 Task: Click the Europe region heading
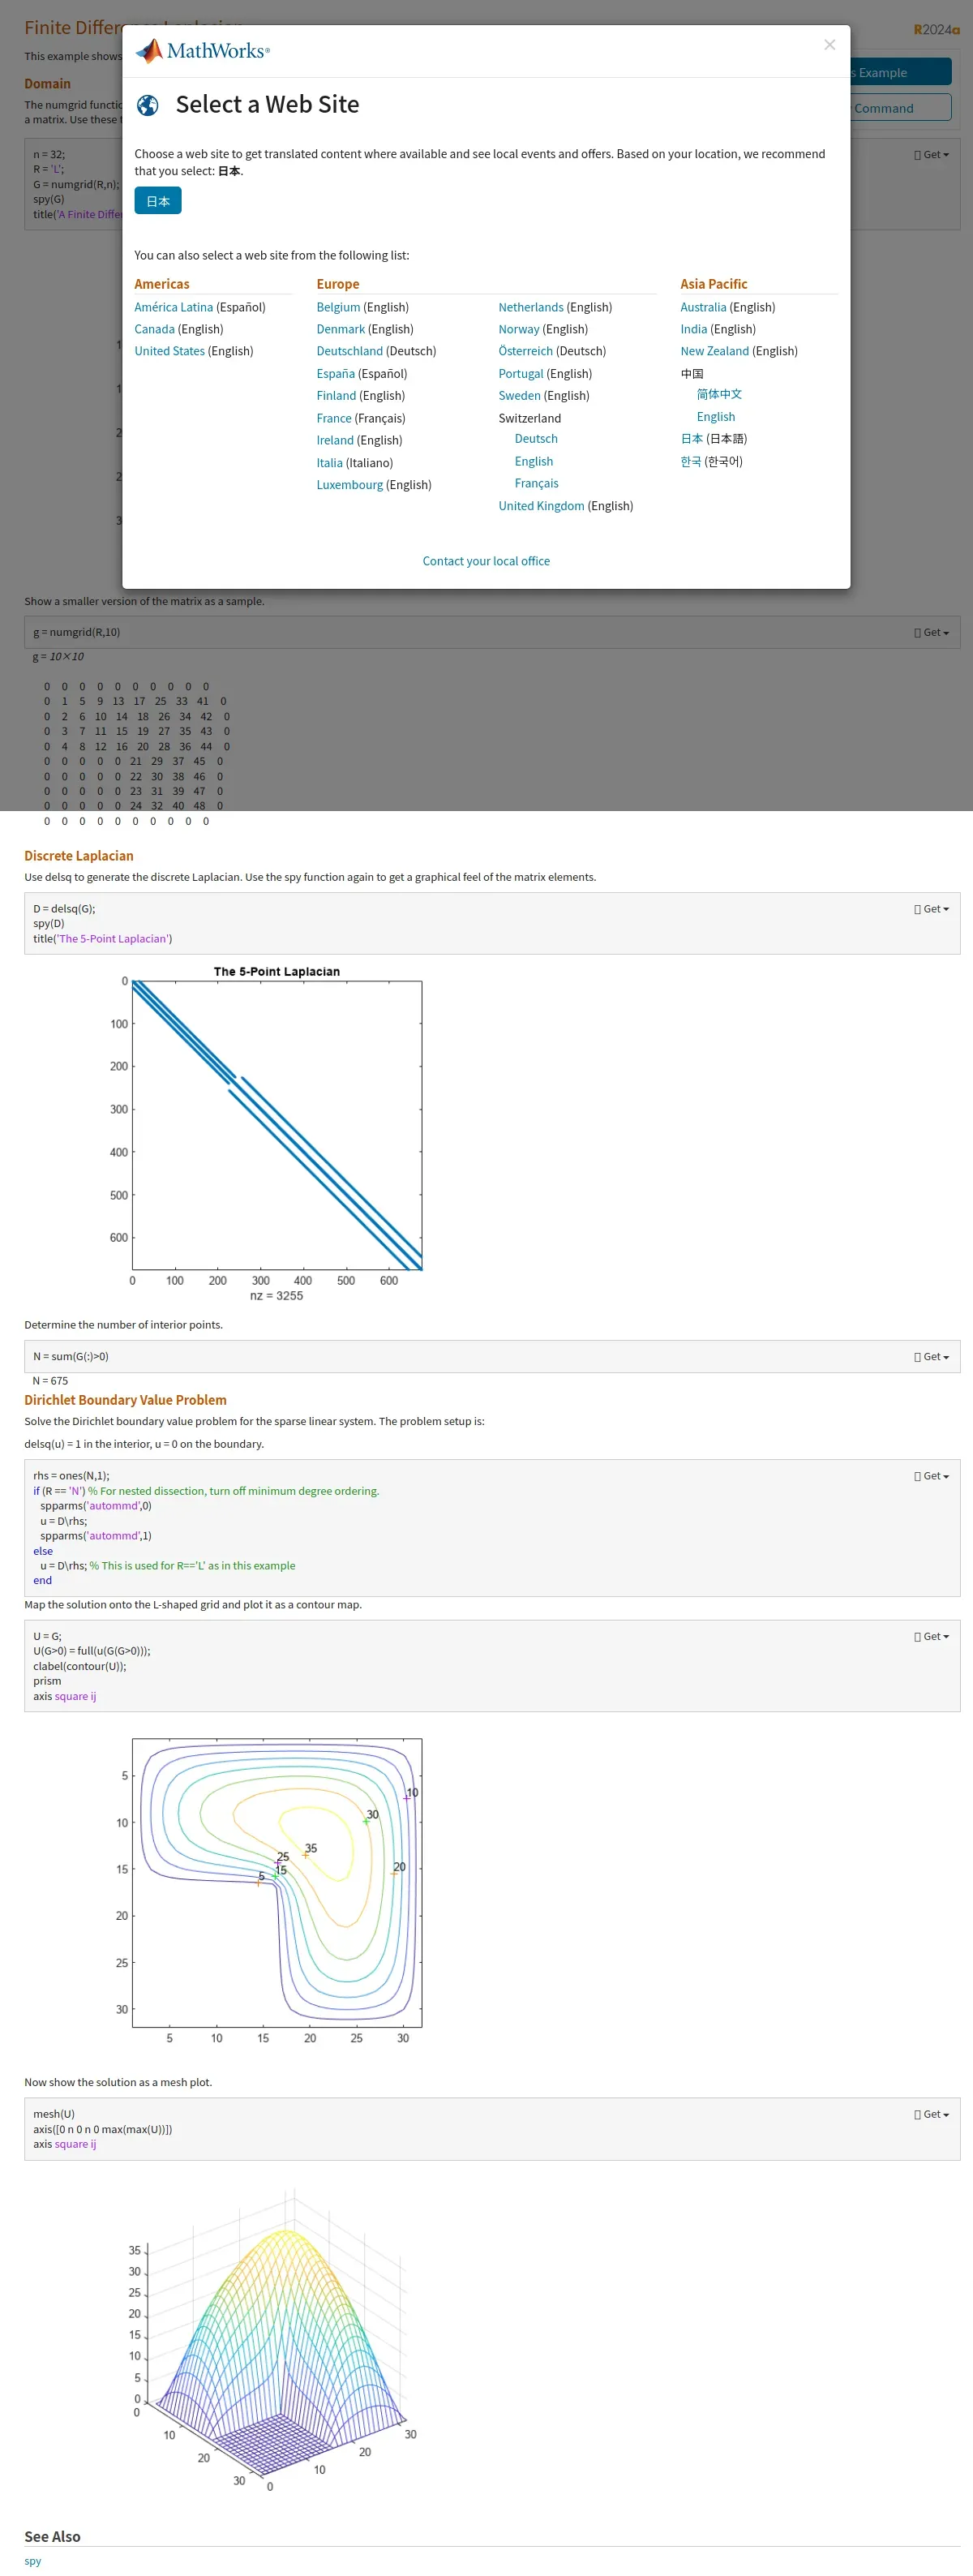click(338, 284)
